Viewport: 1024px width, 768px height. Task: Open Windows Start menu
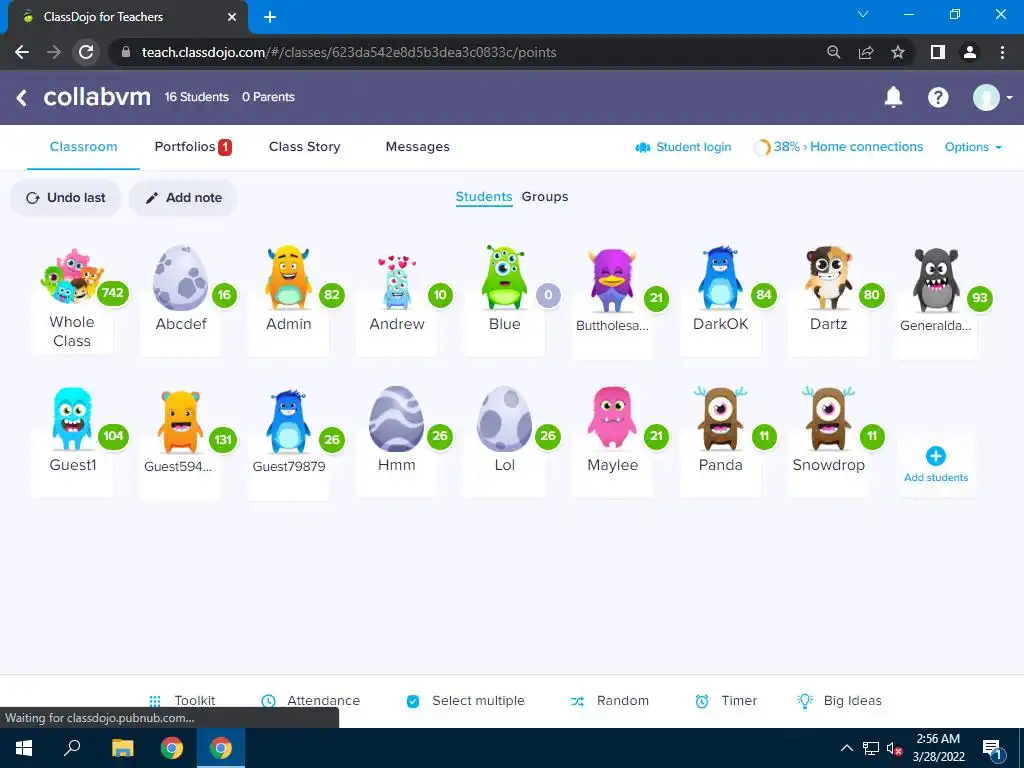[x=24, y=748]
